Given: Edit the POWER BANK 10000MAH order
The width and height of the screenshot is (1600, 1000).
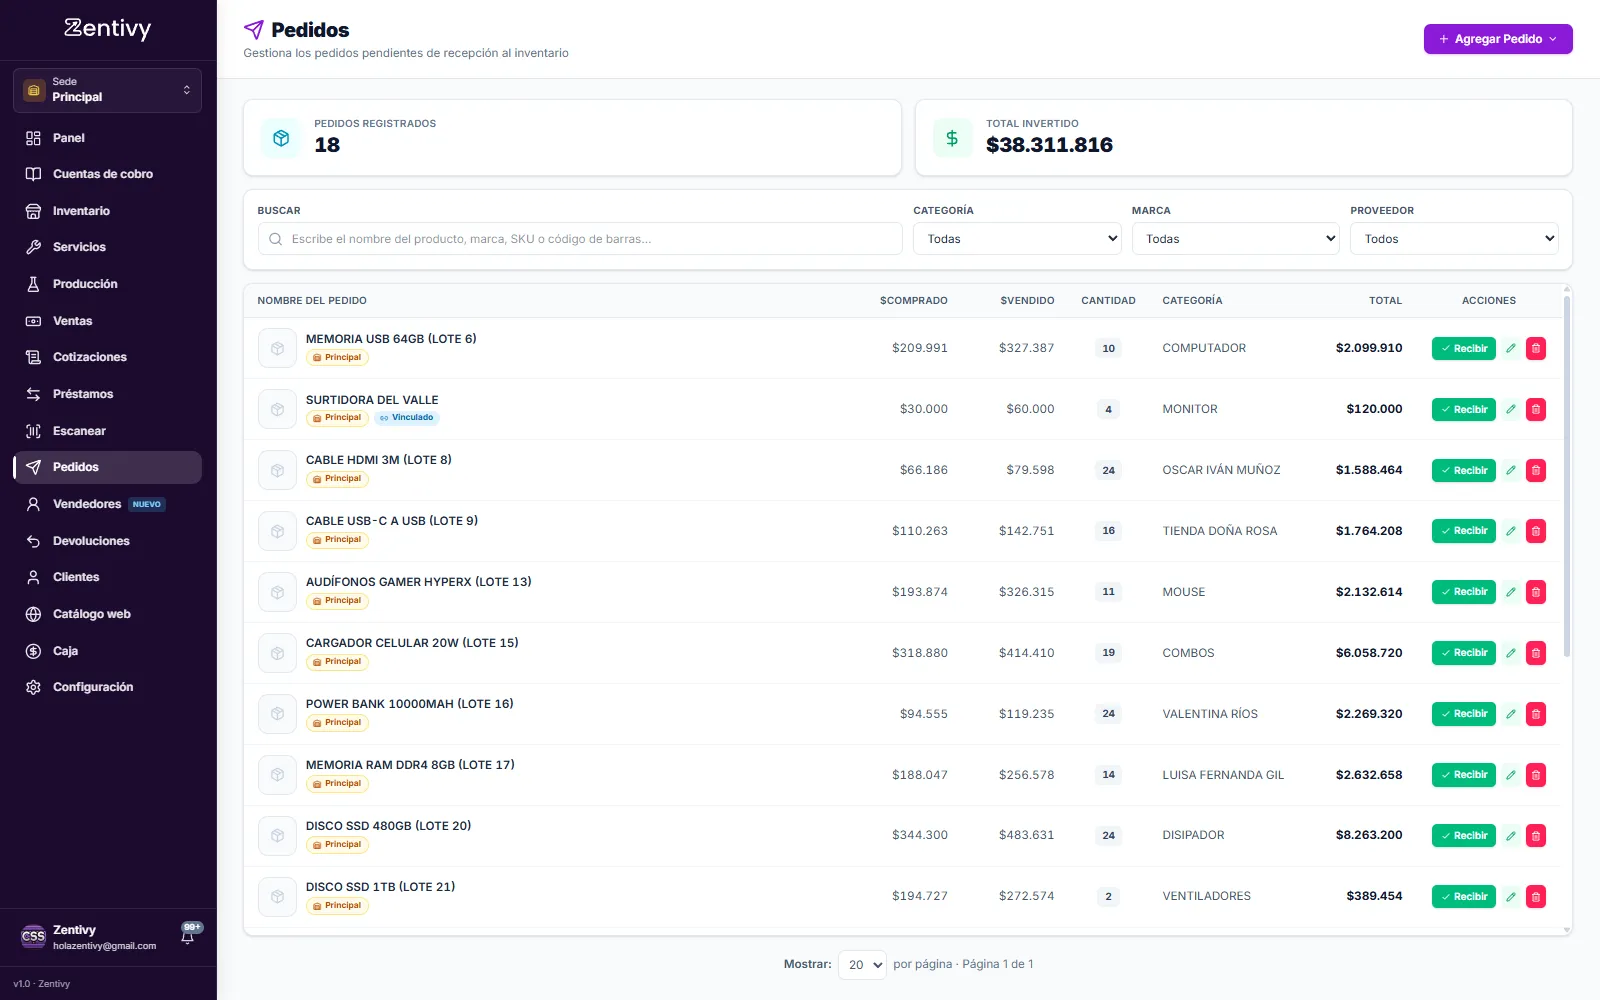Looking at the screenshot, I should click(x=1511, y=714).
